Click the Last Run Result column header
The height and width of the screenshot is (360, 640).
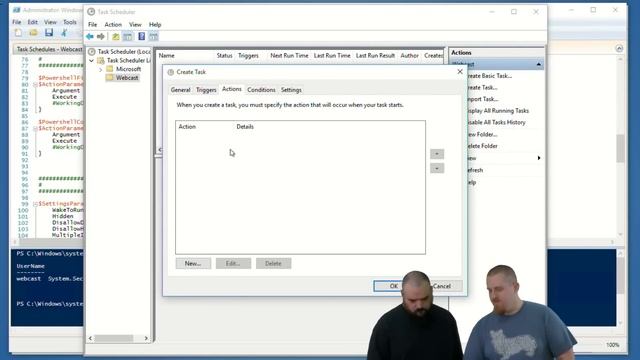click(375, 56)
